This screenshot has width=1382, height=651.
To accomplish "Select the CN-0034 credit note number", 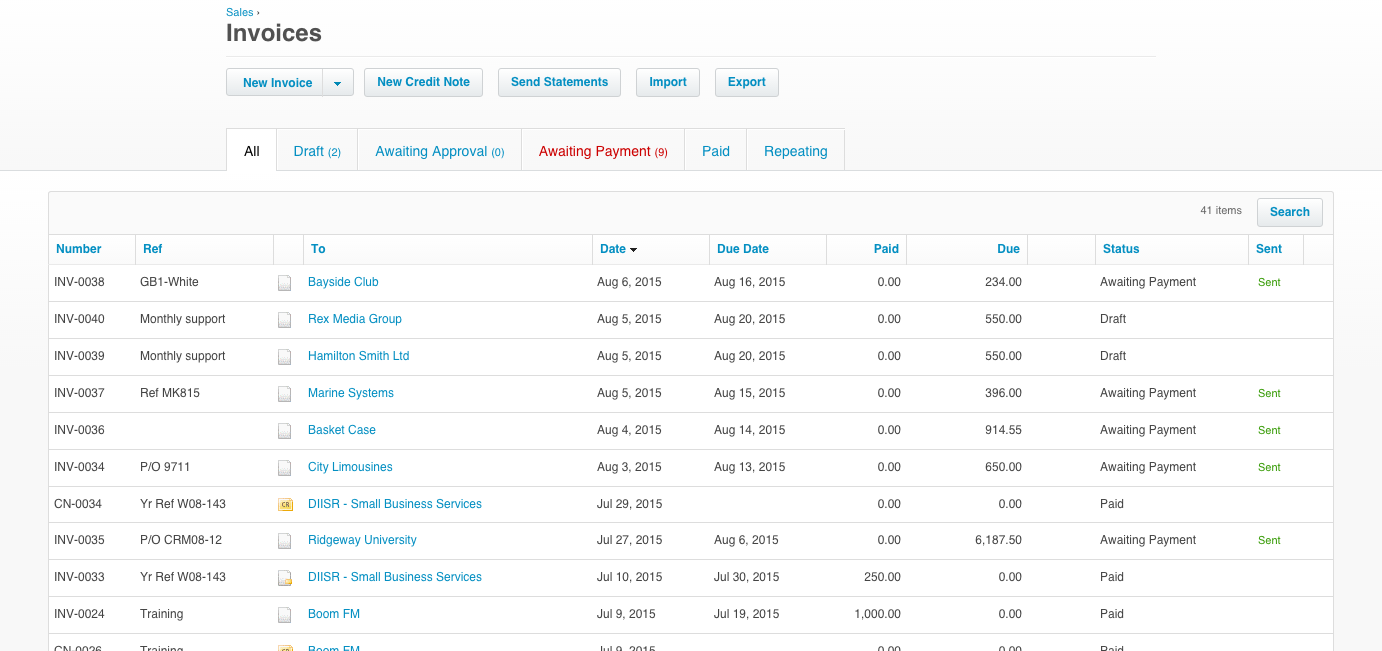I will pyautogui.click(x=78, y=504).
